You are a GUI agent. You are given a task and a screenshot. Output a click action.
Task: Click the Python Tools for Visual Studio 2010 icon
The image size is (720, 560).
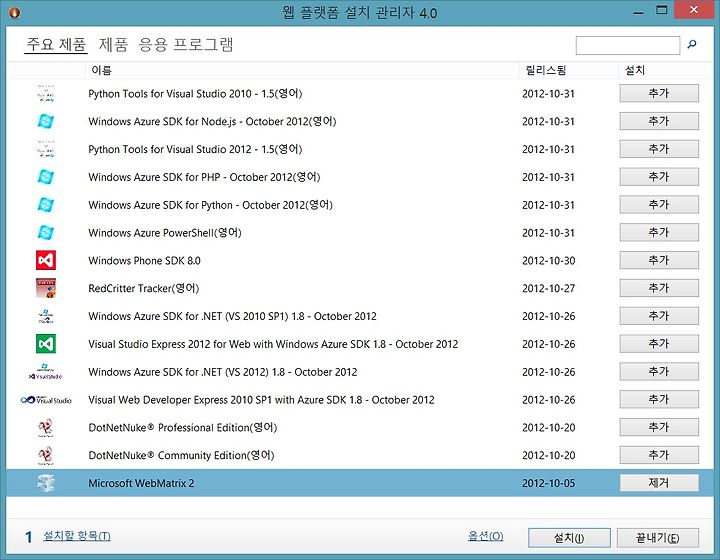click(x=46, y=94)
